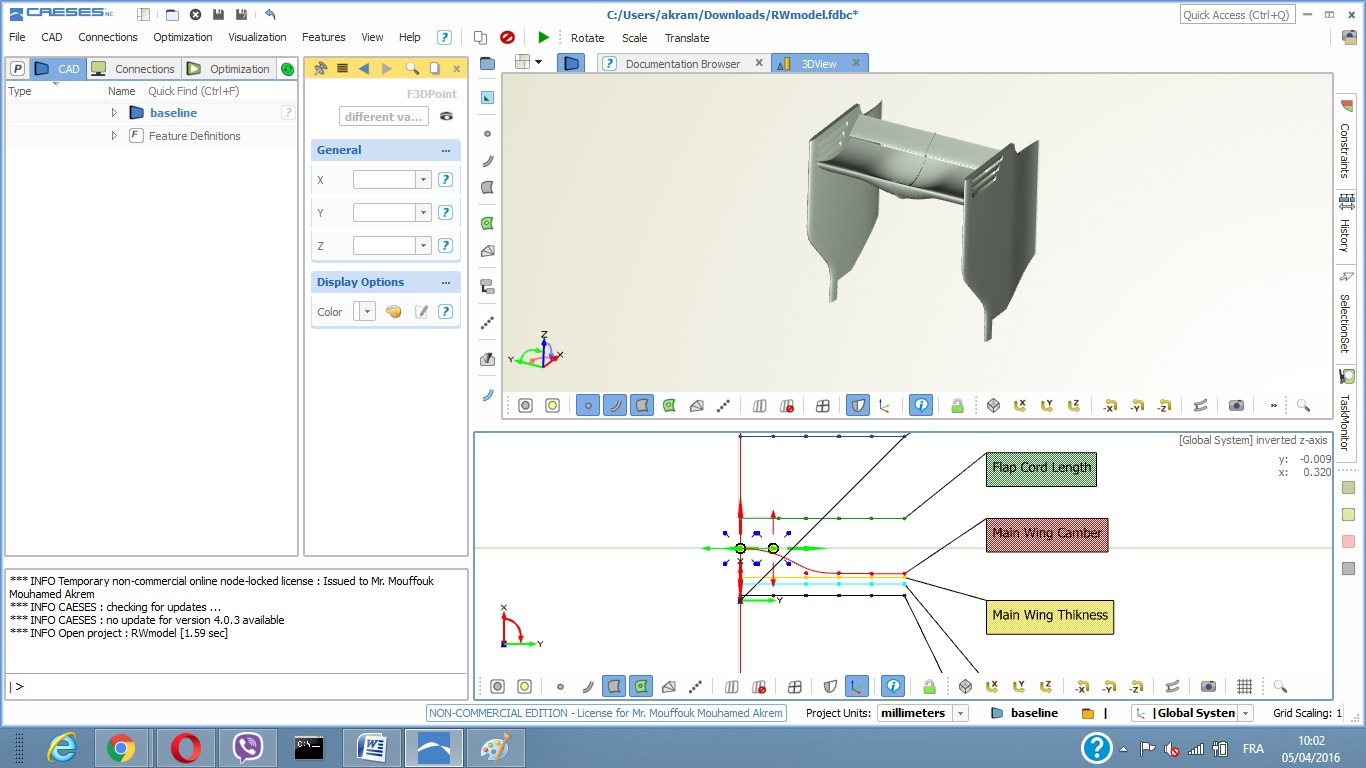Image resolution: width=1366 pixels, height=768 pixels.
Task: Select the point creation tool in vertical toolbar
Action: (488, 133)
